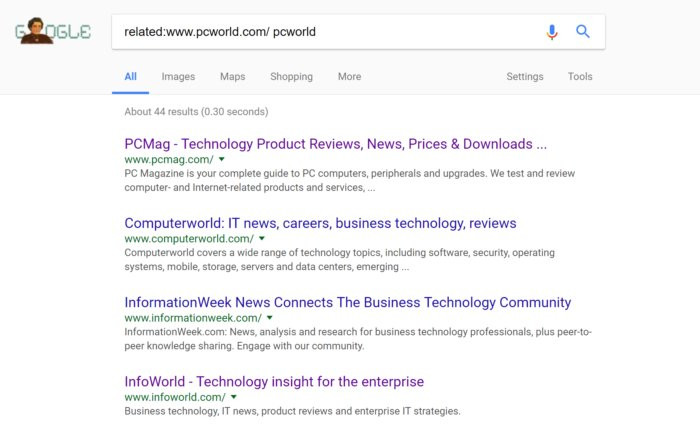700x427 pixels.
Task: Open the Shopping results tab
Action: click(x=291, y=77)
